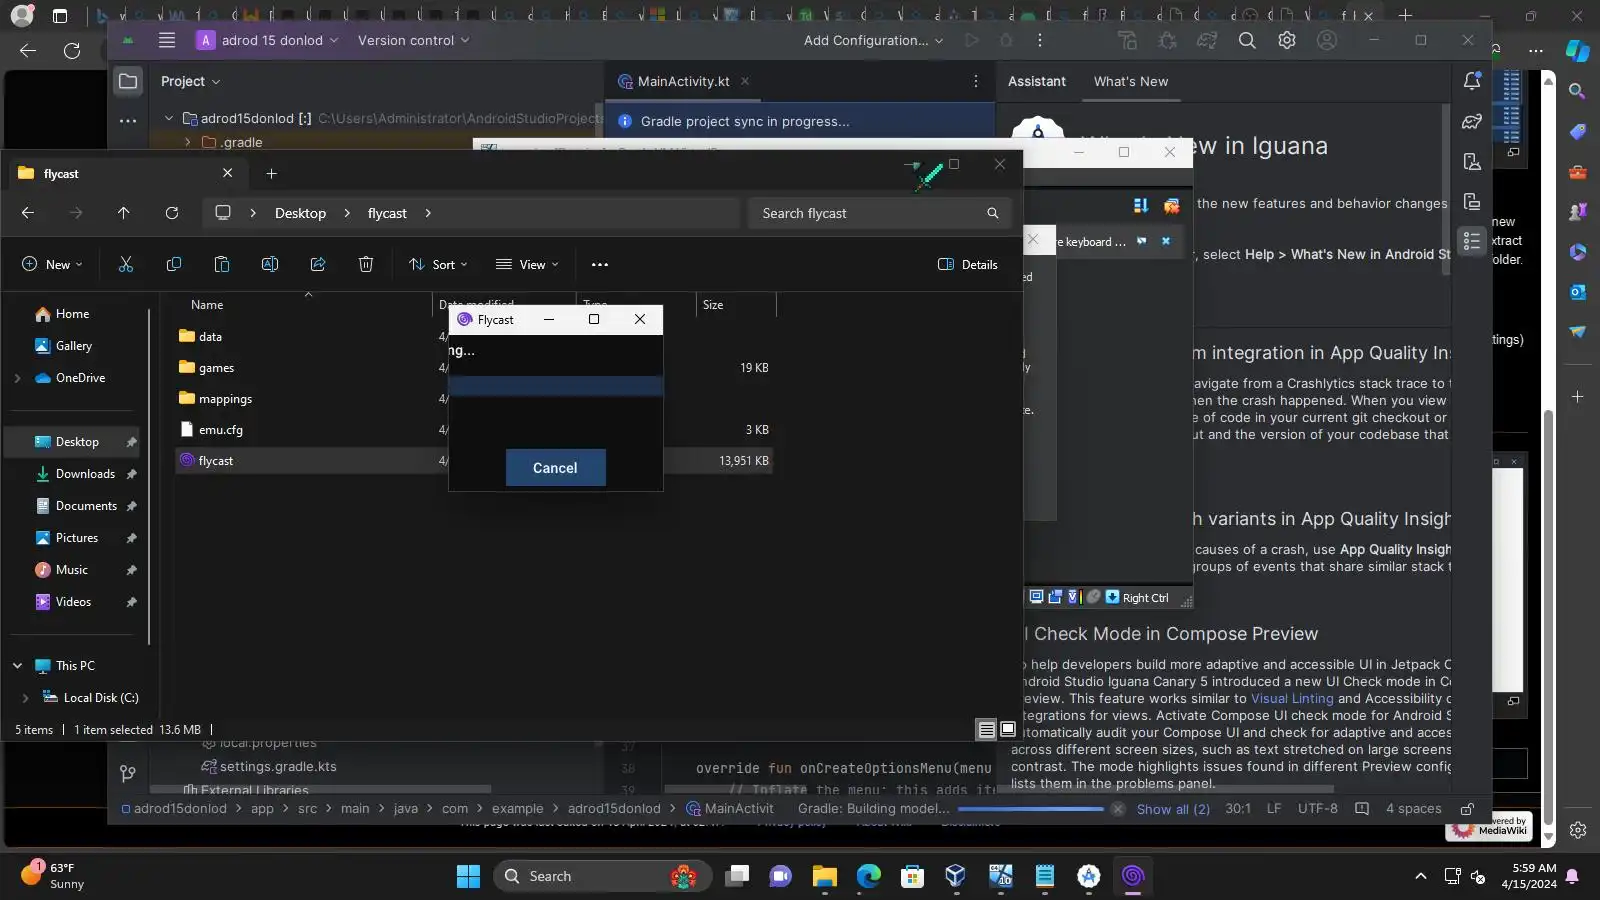Collapse the This PC node
1600x900 pixels.
click(17, 666)
